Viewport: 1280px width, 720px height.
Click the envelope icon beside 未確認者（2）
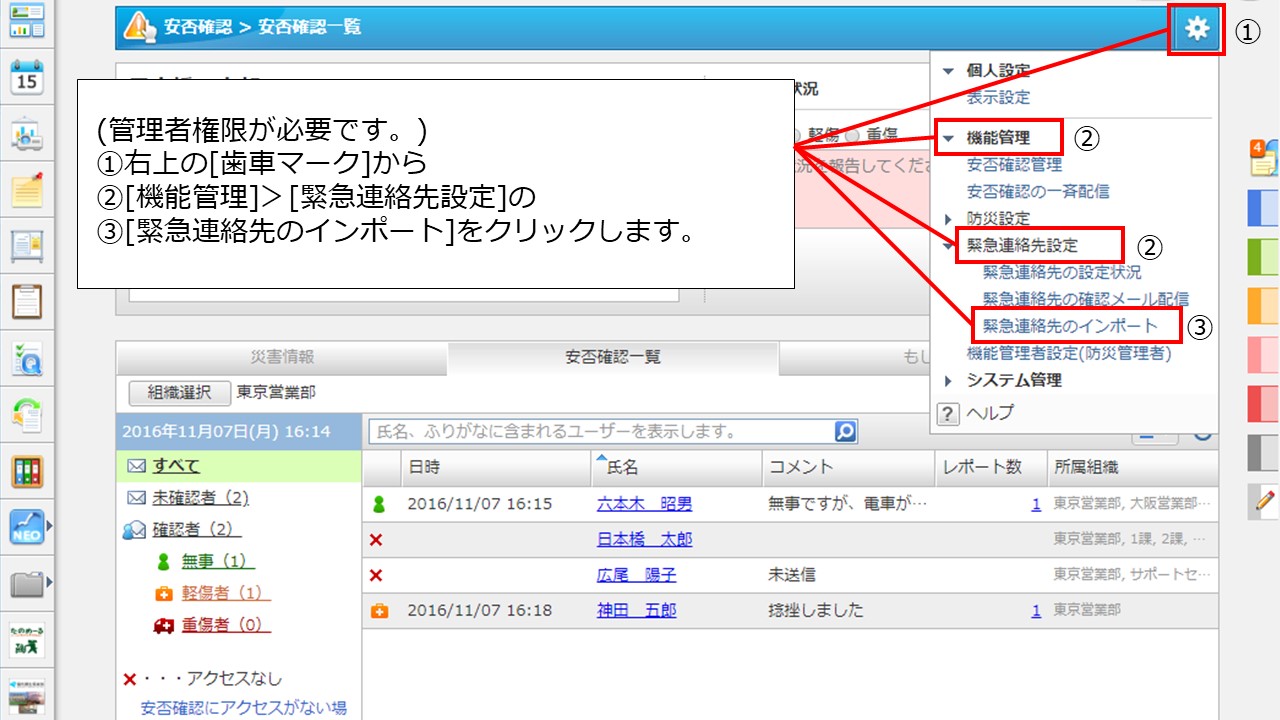136,498
